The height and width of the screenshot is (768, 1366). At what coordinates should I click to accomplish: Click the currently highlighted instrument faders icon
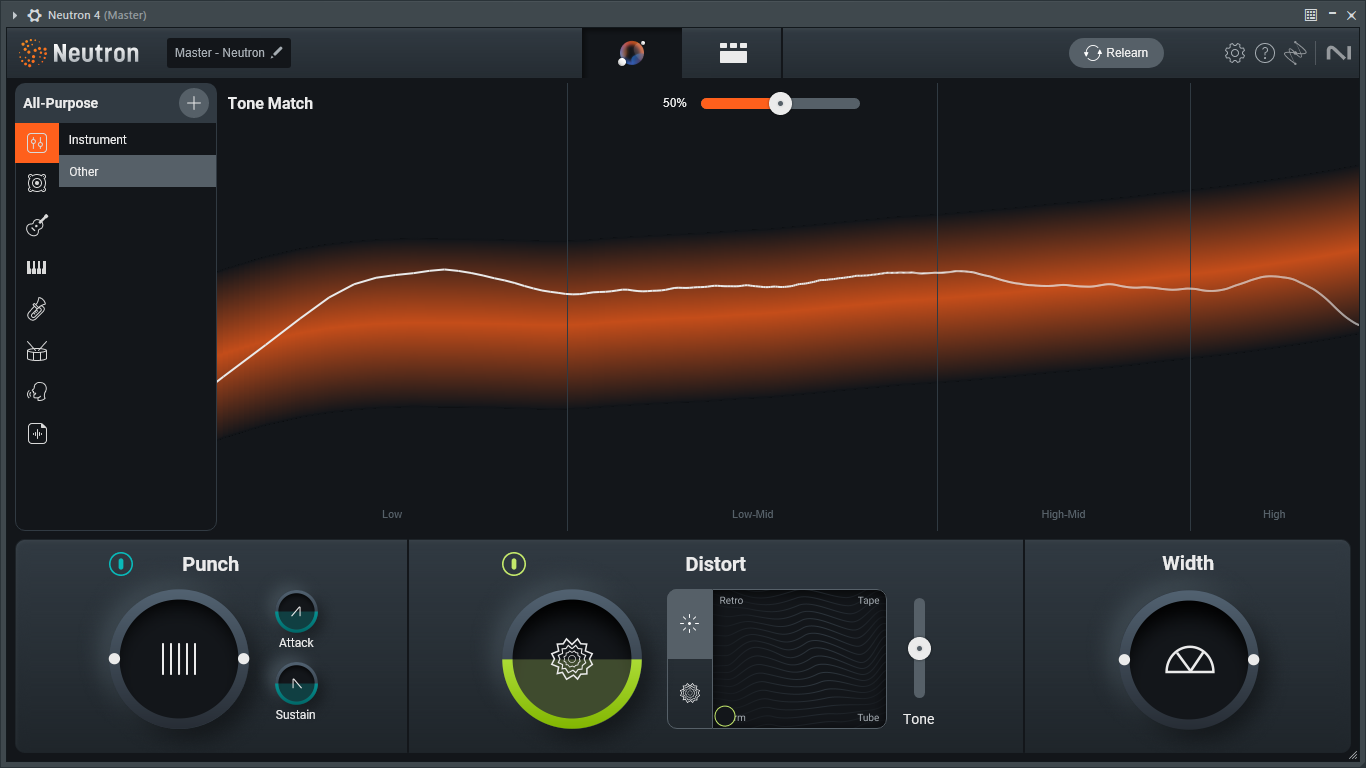[36, 142]
